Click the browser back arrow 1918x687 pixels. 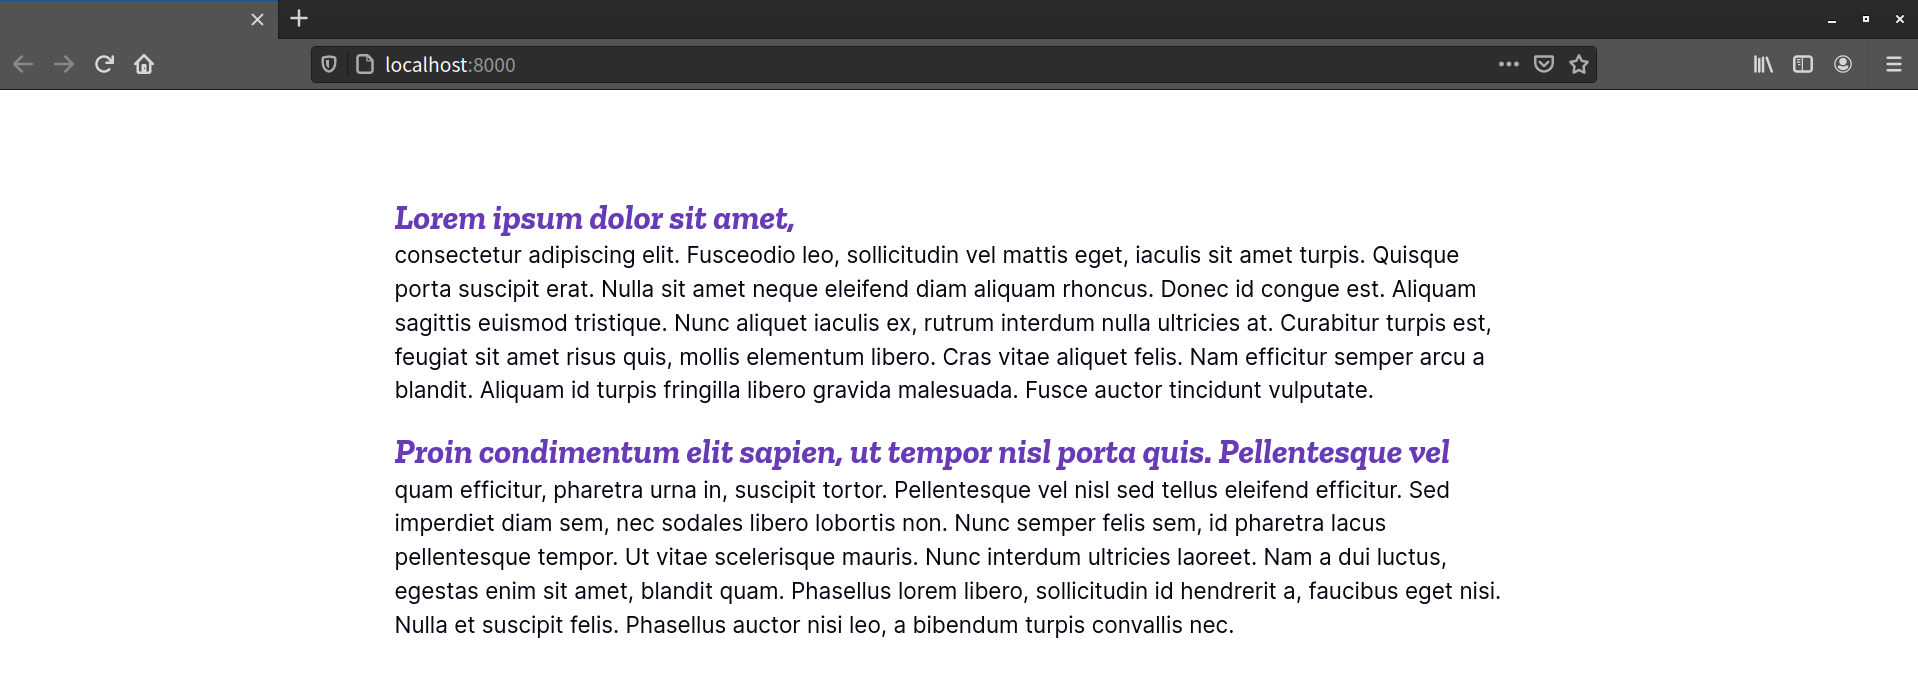point(24,65)
